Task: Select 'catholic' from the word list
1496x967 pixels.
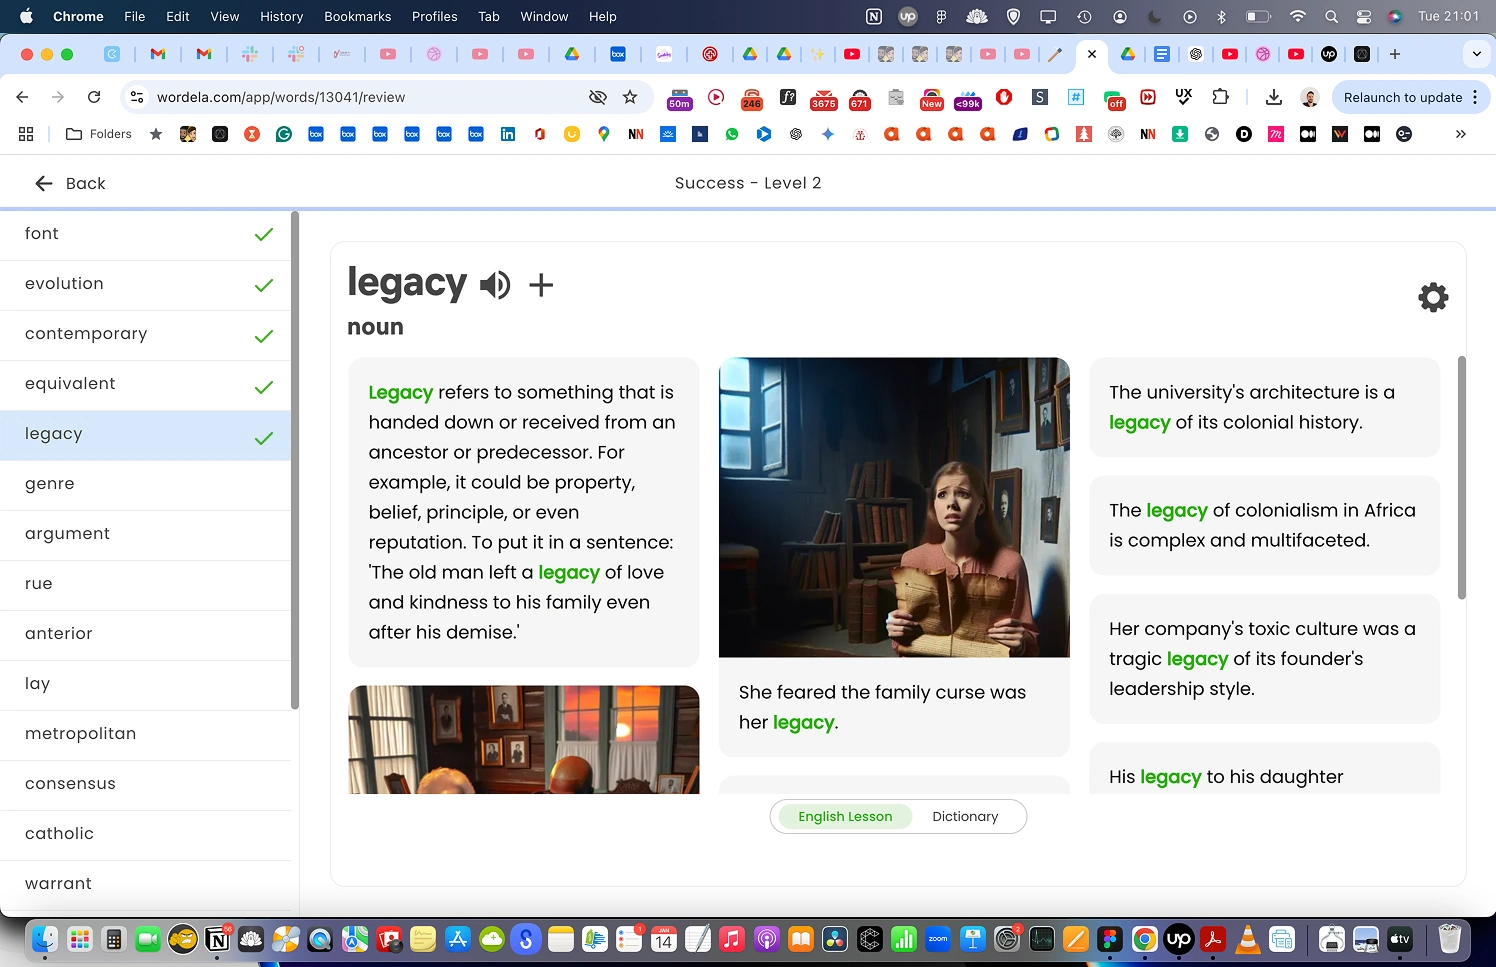Action: tap(145, 835)
